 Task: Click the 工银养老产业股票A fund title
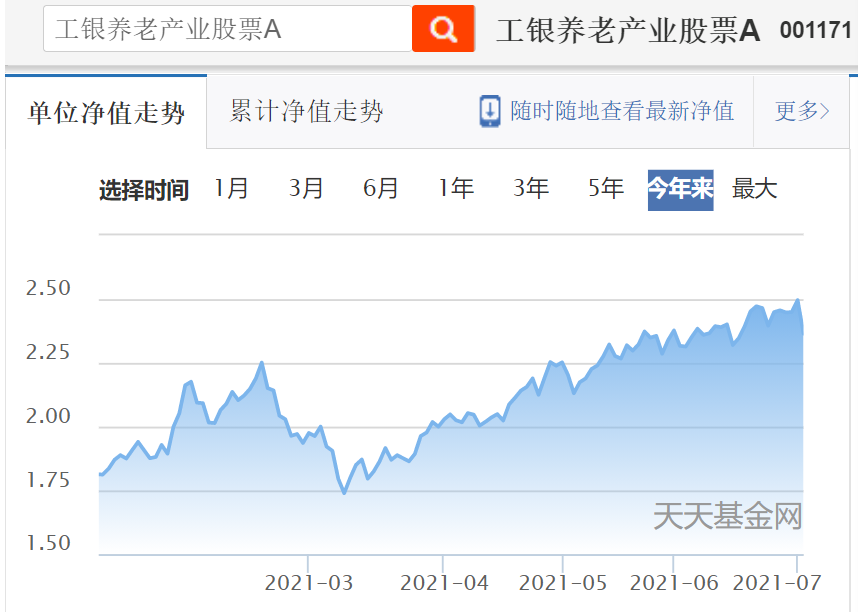click(628, 30)
